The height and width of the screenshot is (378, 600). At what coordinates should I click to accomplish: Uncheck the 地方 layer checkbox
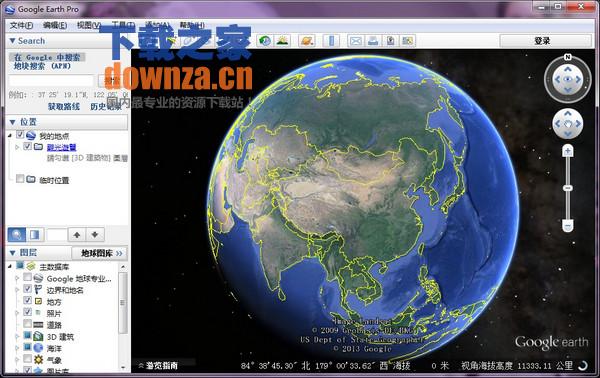tap(28, 300)
